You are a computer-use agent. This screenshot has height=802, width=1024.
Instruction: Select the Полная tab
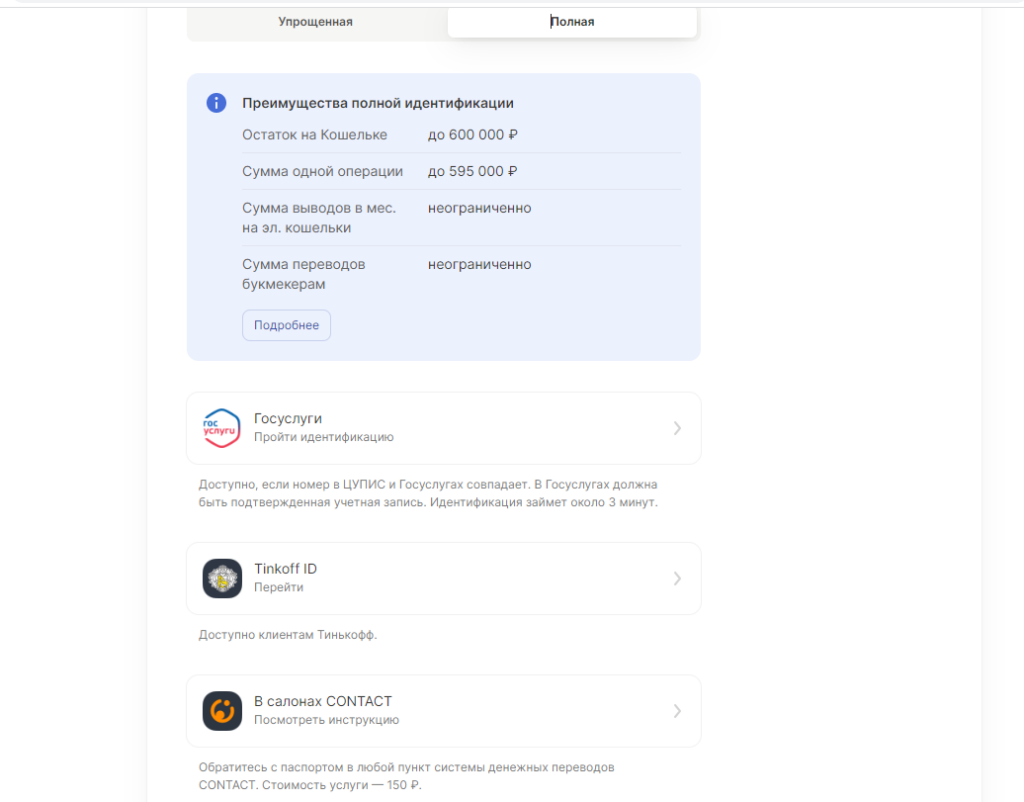pyautogui.click(x=572, y=22)
